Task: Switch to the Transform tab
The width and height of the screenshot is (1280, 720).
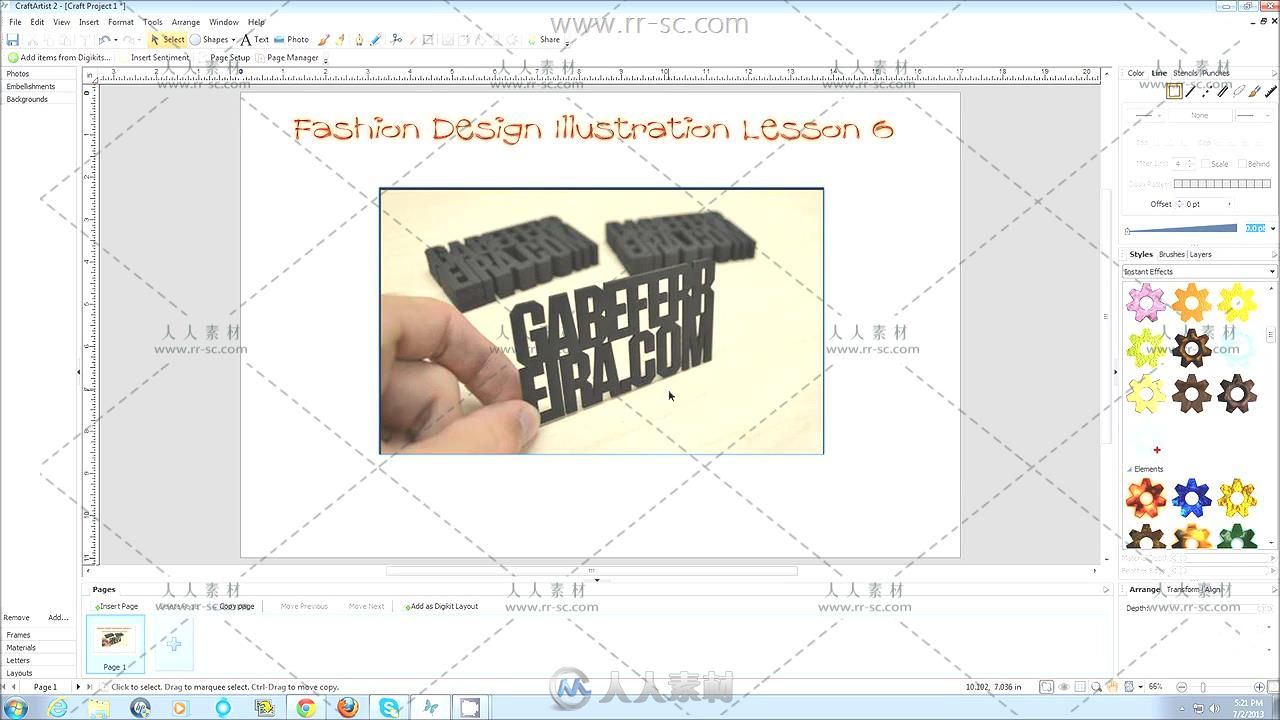Action: 1183,589
